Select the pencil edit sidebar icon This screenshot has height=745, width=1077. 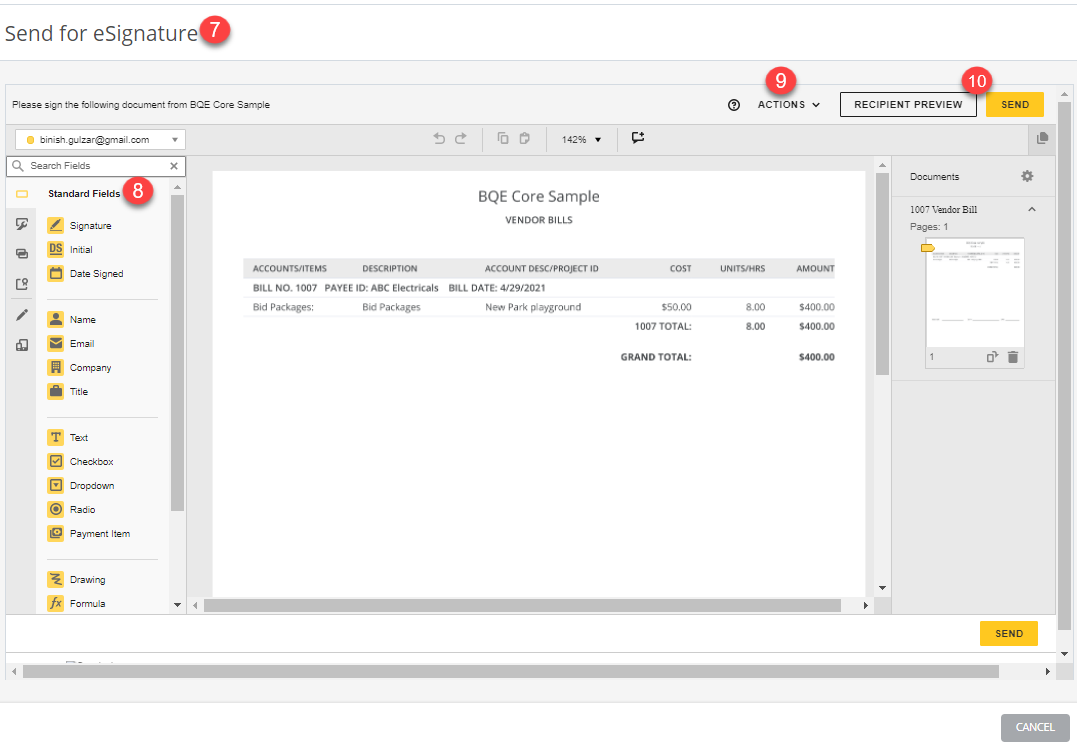(x=22, y=315)
